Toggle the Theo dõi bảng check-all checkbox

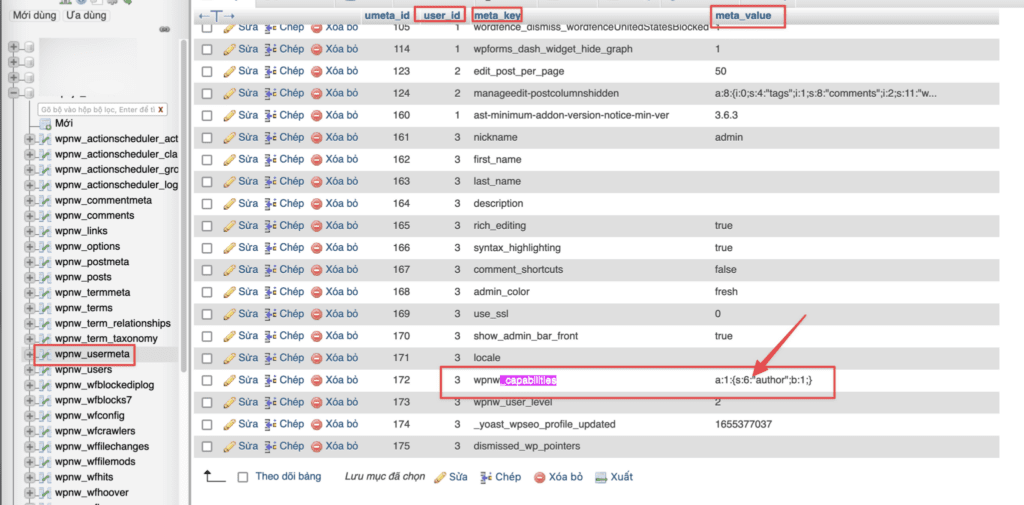point(243,478)
